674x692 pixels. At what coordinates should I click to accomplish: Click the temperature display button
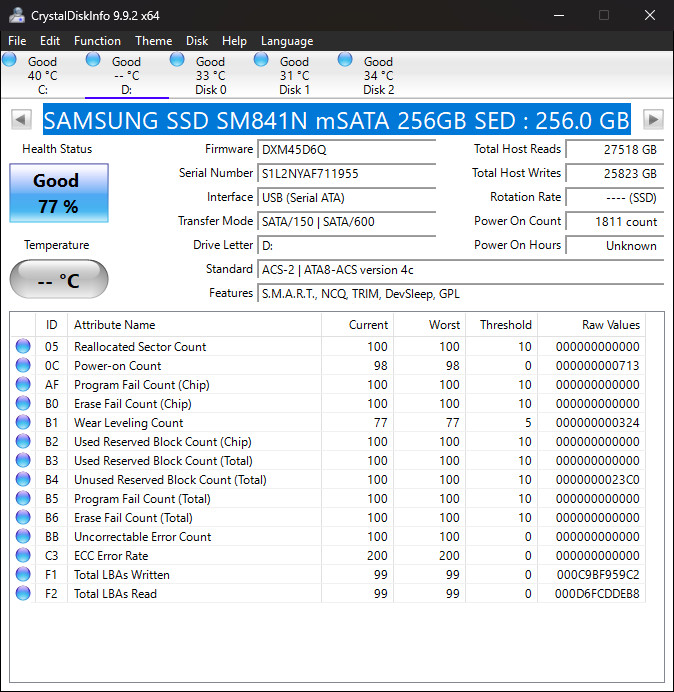(59, 280)
